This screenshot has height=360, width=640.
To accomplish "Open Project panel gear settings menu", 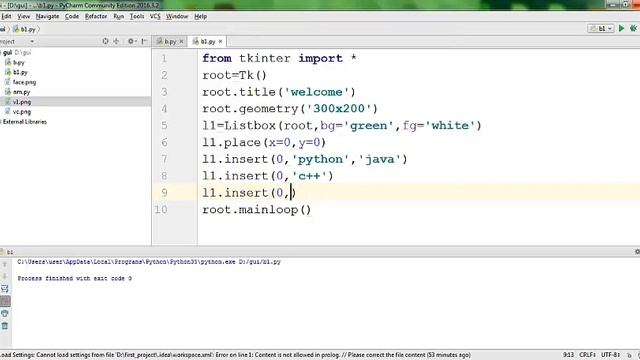I will [131, 41].
